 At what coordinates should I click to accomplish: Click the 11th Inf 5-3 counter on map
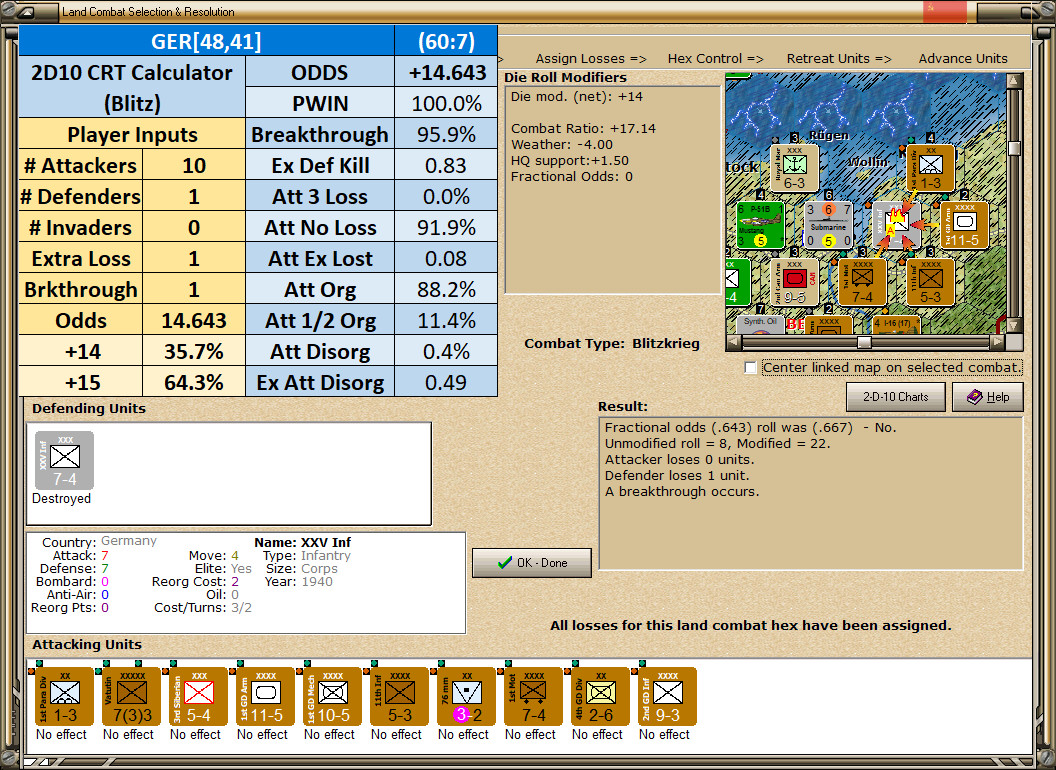tap(931, 282)
